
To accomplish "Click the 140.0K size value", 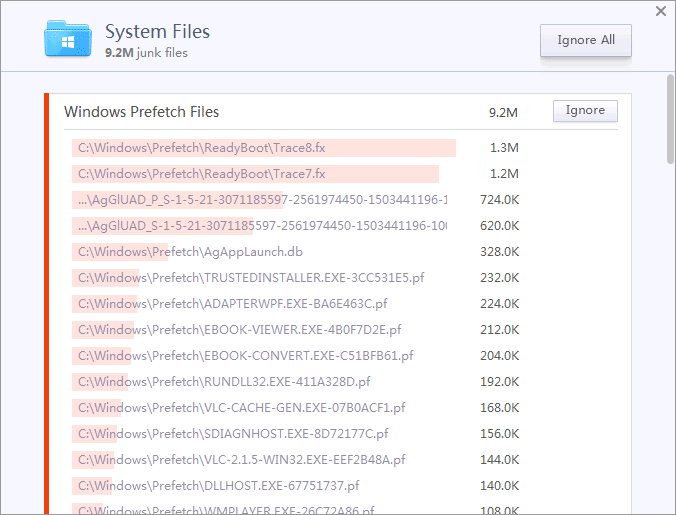I will [x=499, y=486].
